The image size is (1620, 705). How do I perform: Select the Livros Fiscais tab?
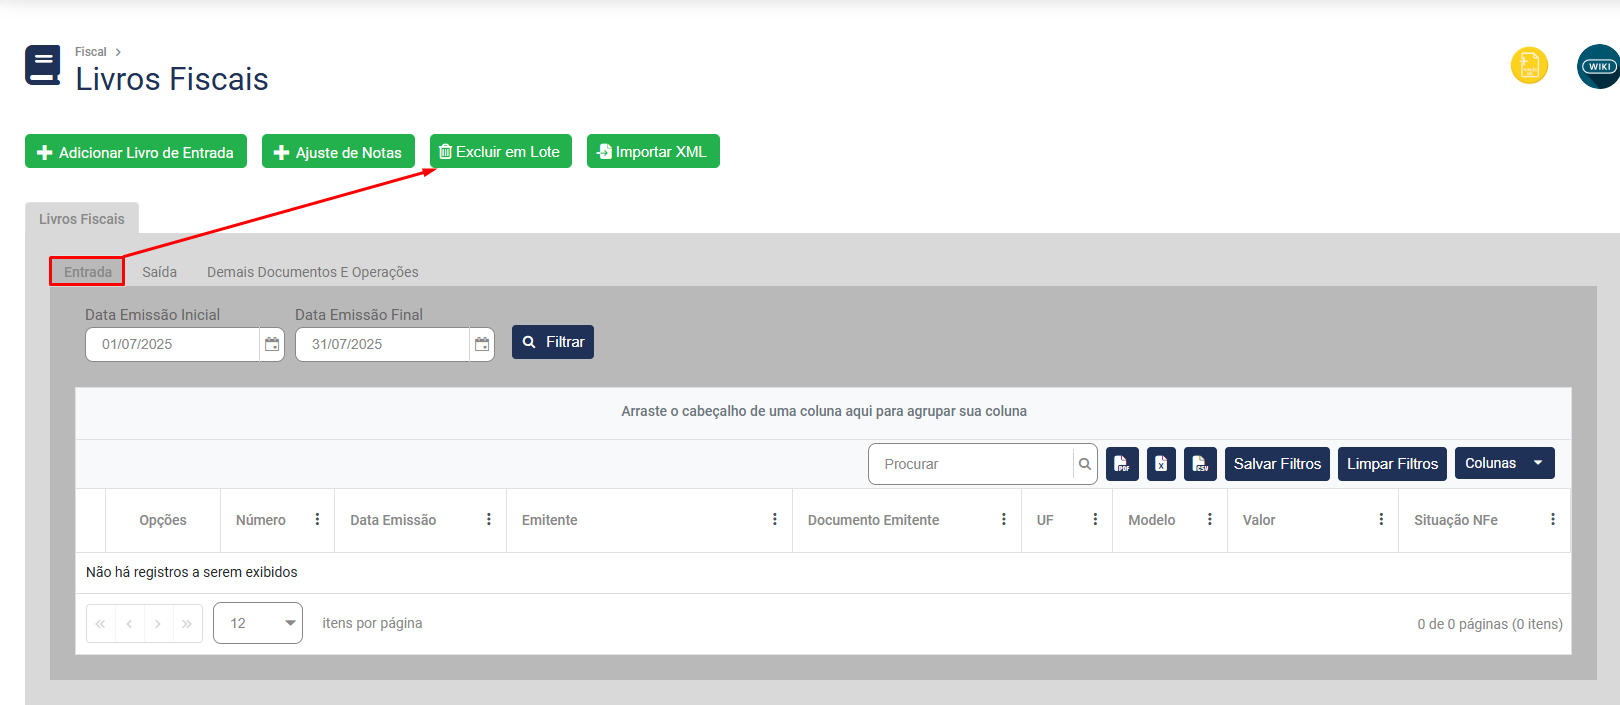coord(82,219)
